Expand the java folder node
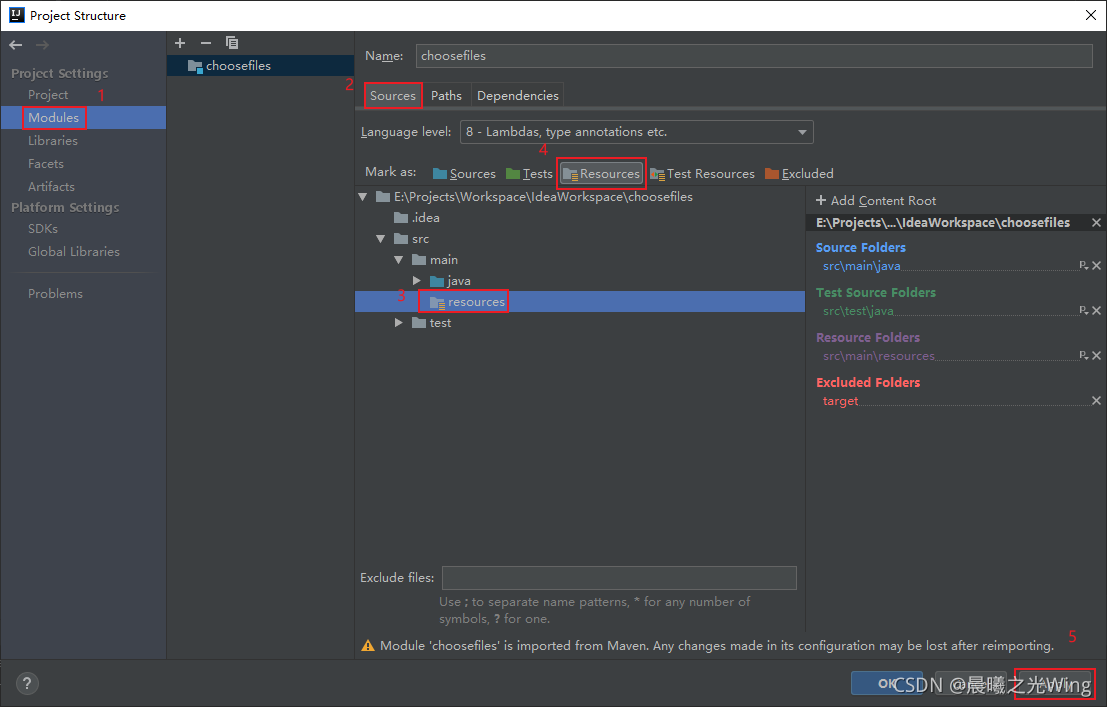This screenshot has width=1107, height=707. 417,281
